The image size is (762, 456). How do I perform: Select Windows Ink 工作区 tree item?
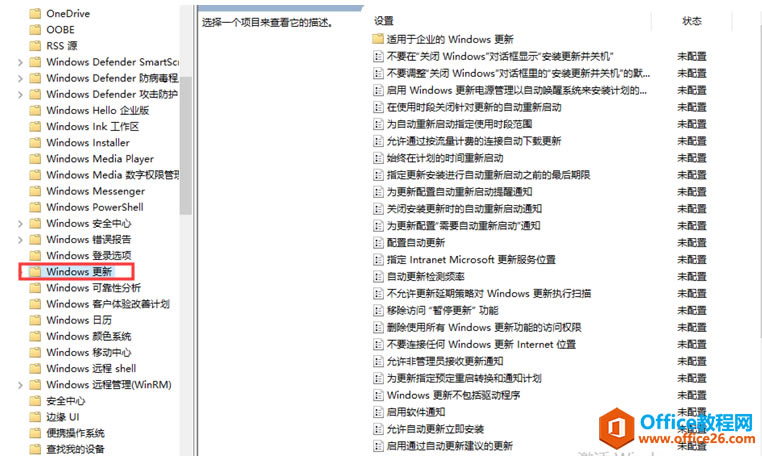[x=93, y=126]
